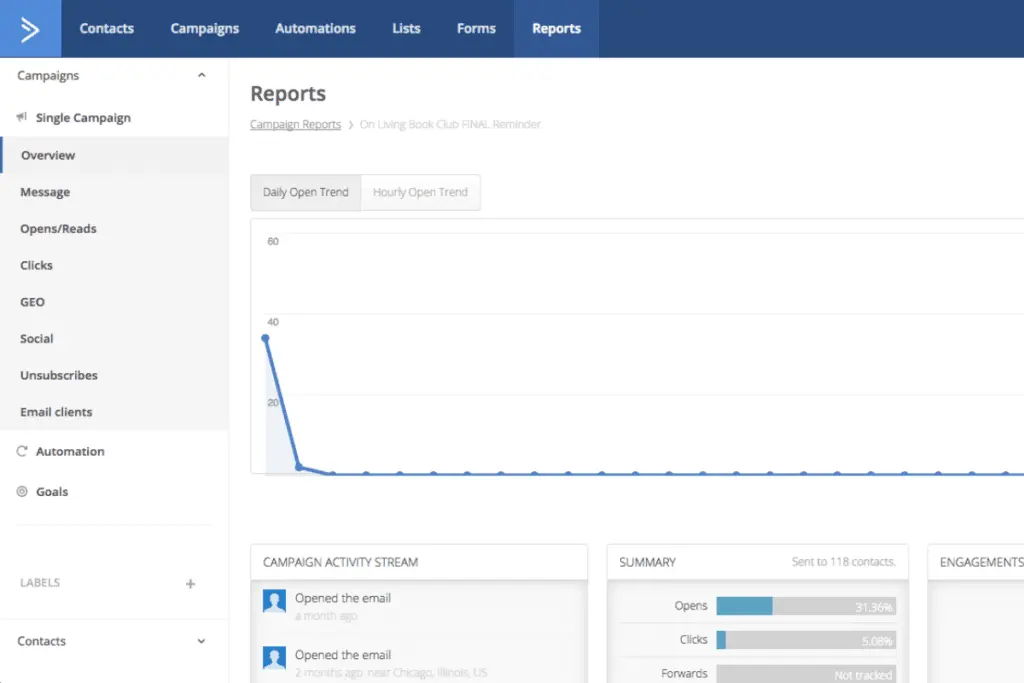This screenshot has height=683, width=1024.
Task: Open the Contacts top menu
Action: [x=106, y=29]
